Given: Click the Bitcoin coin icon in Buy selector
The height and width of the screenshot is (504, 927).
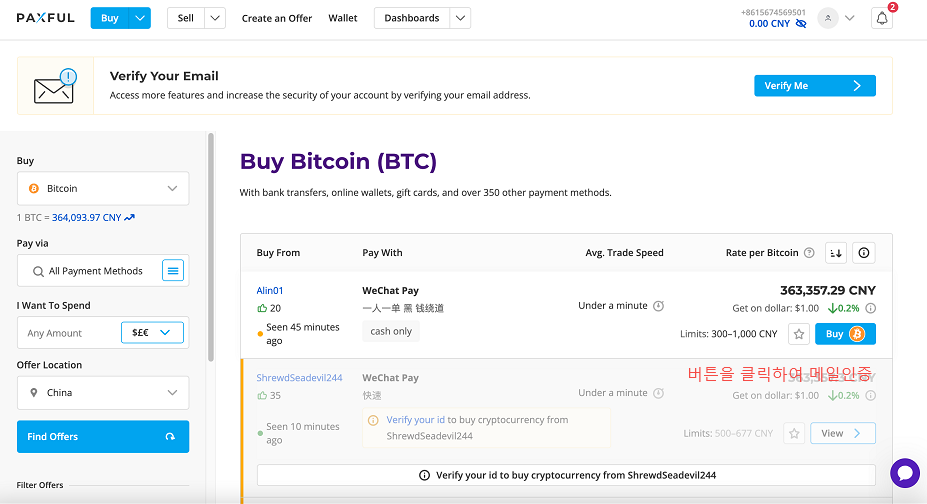Looking at the screenshot, I should [34, 188].
